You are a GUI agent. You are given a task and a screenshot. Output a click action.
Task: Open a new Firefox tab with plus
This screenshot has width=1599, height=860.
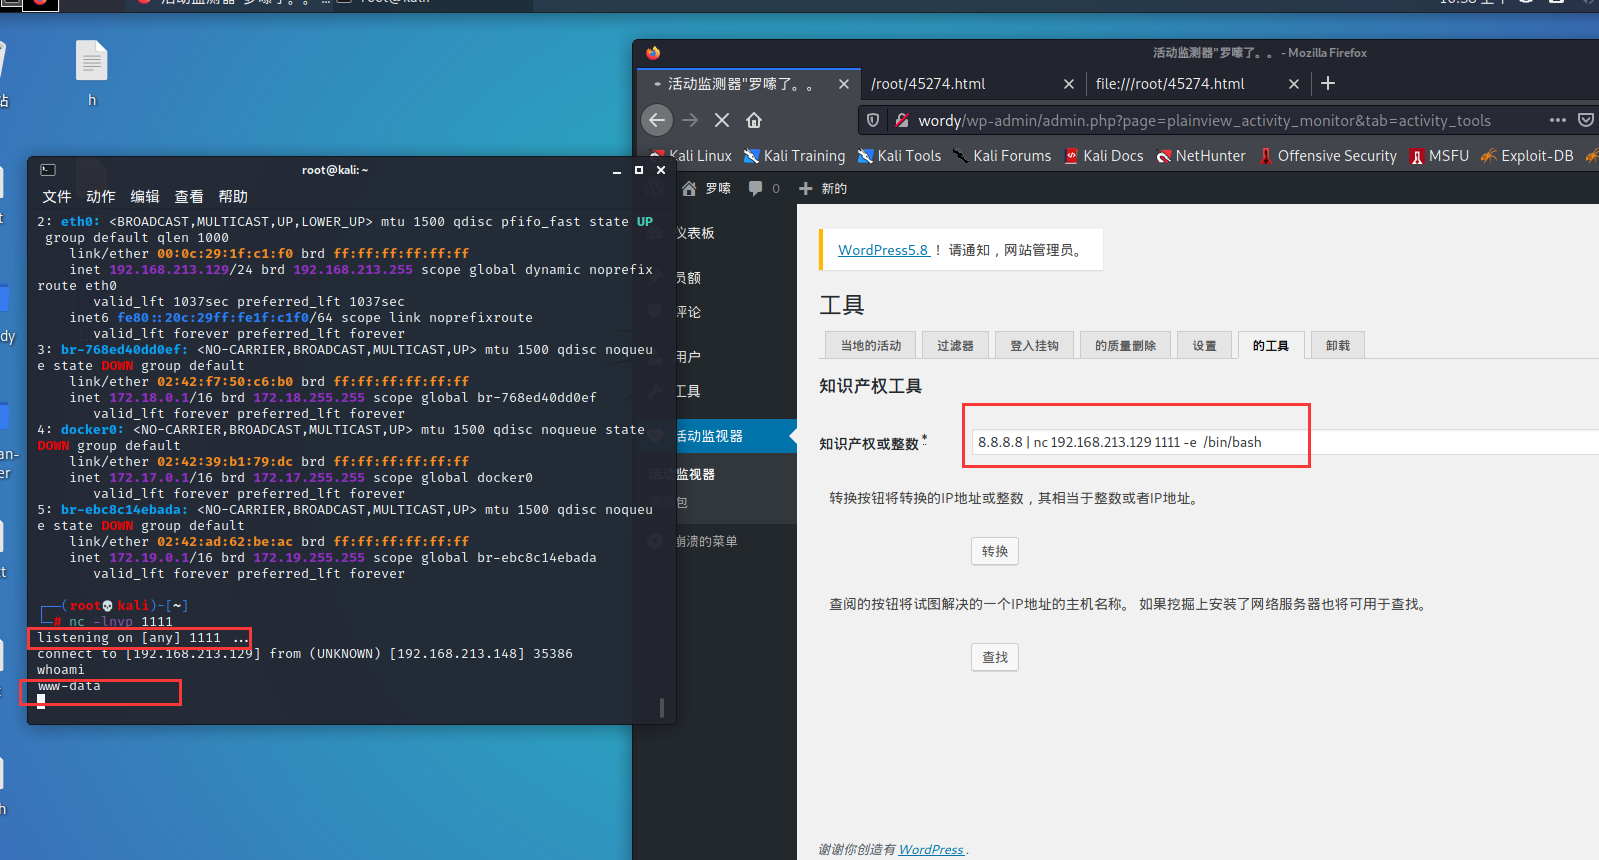click(x=1328, y=83)
